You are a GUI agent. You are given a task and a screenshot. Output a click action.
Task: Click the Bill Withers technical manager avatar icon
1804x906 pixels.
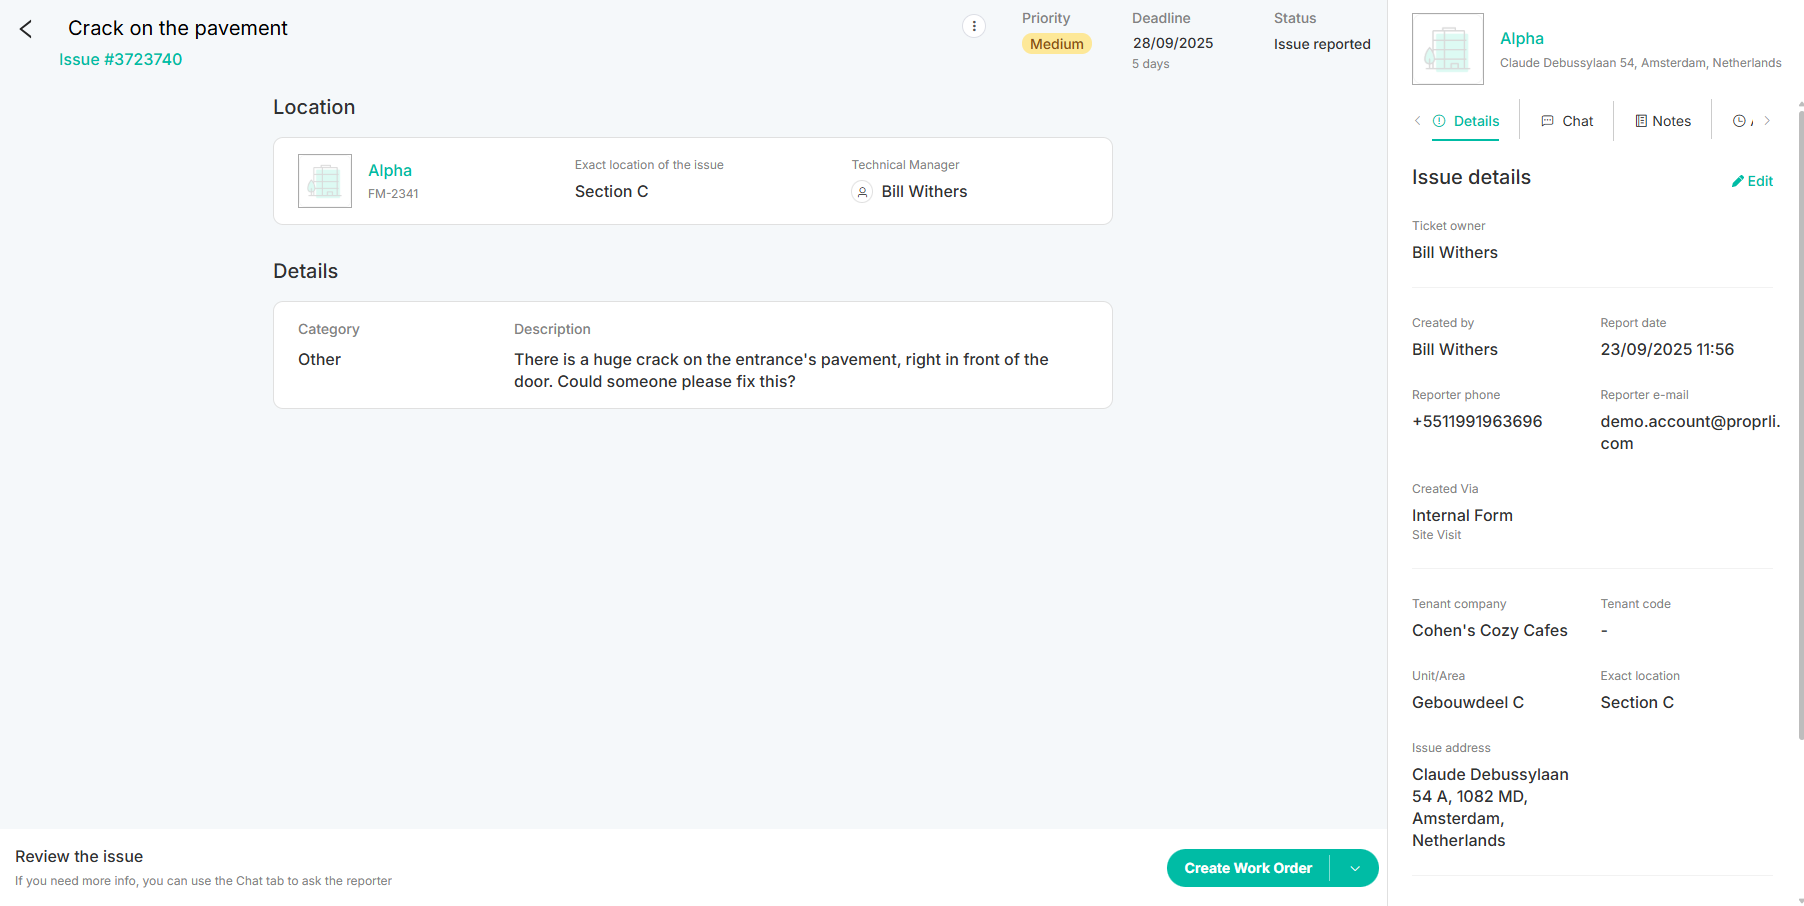point(862,192)
